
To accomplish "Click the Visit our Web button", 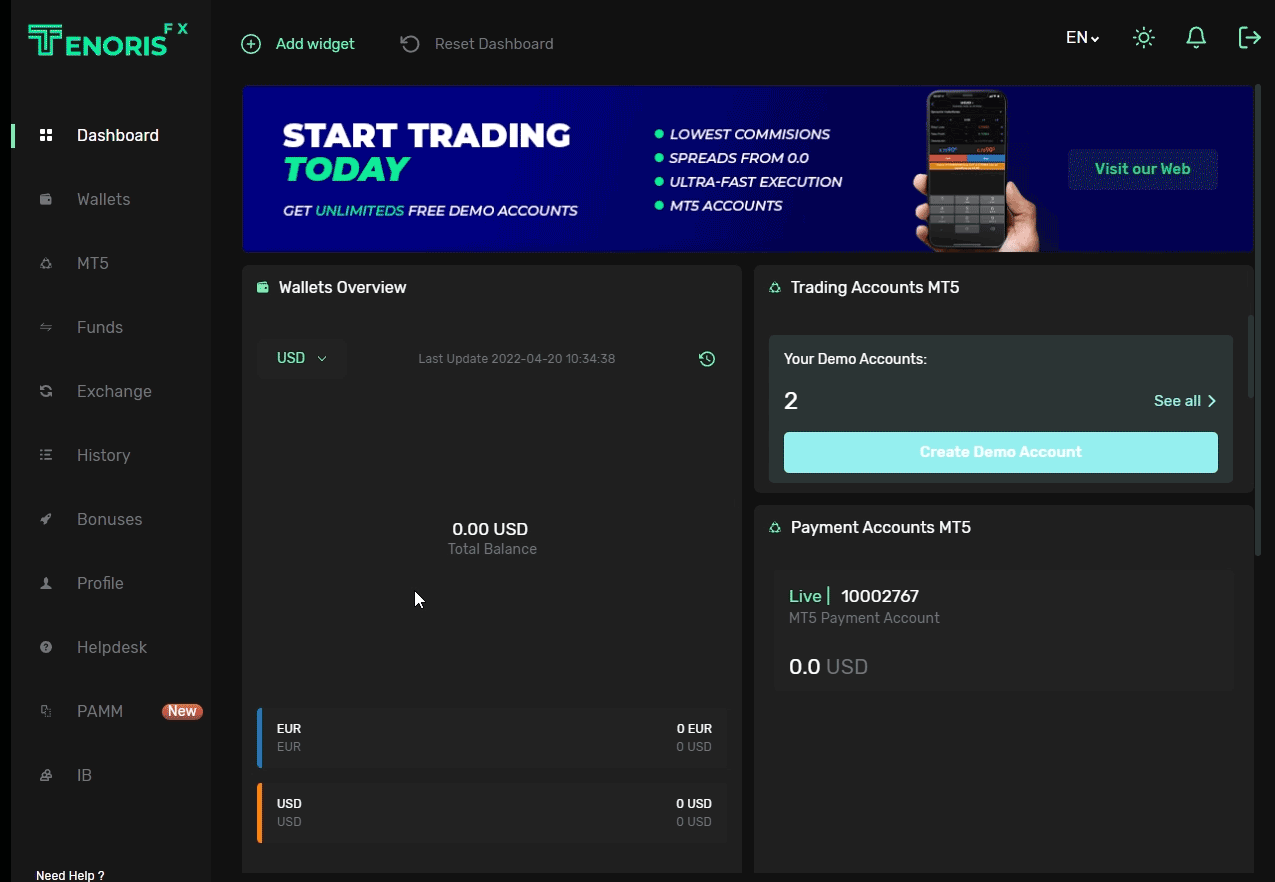I will (x=1142, y=169).
